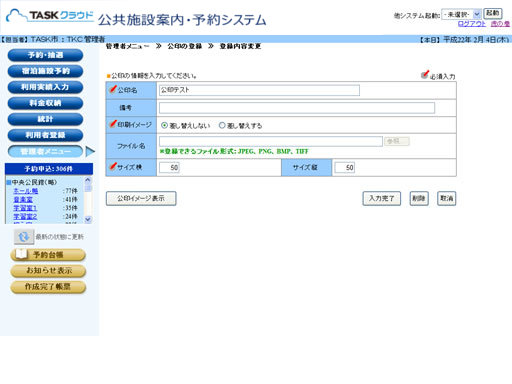
Task: Click the 入力完了 button
Action: click(382, 198)
